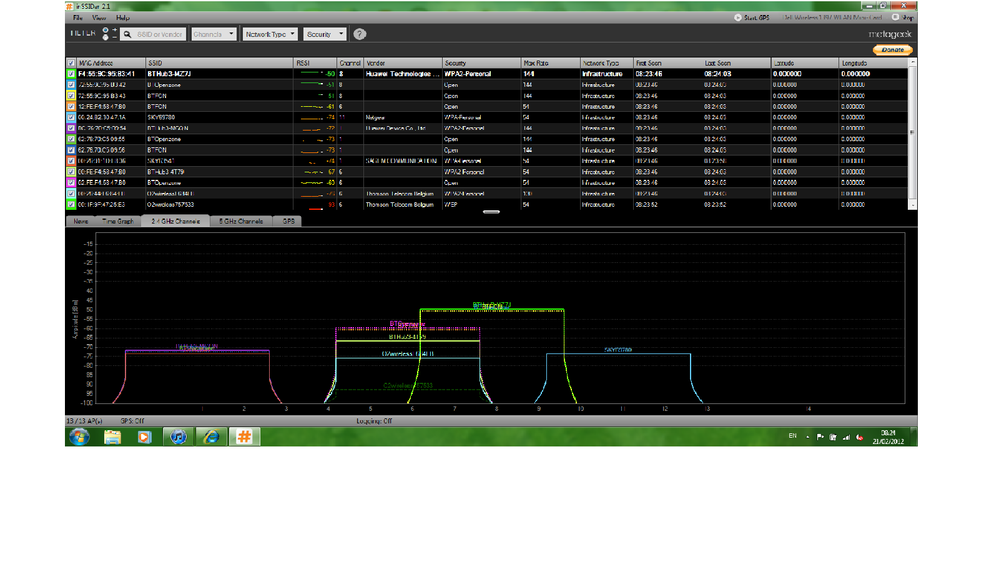Open the Network Type filter dropdown
The image size is (999, 562).
pos(270,34)
